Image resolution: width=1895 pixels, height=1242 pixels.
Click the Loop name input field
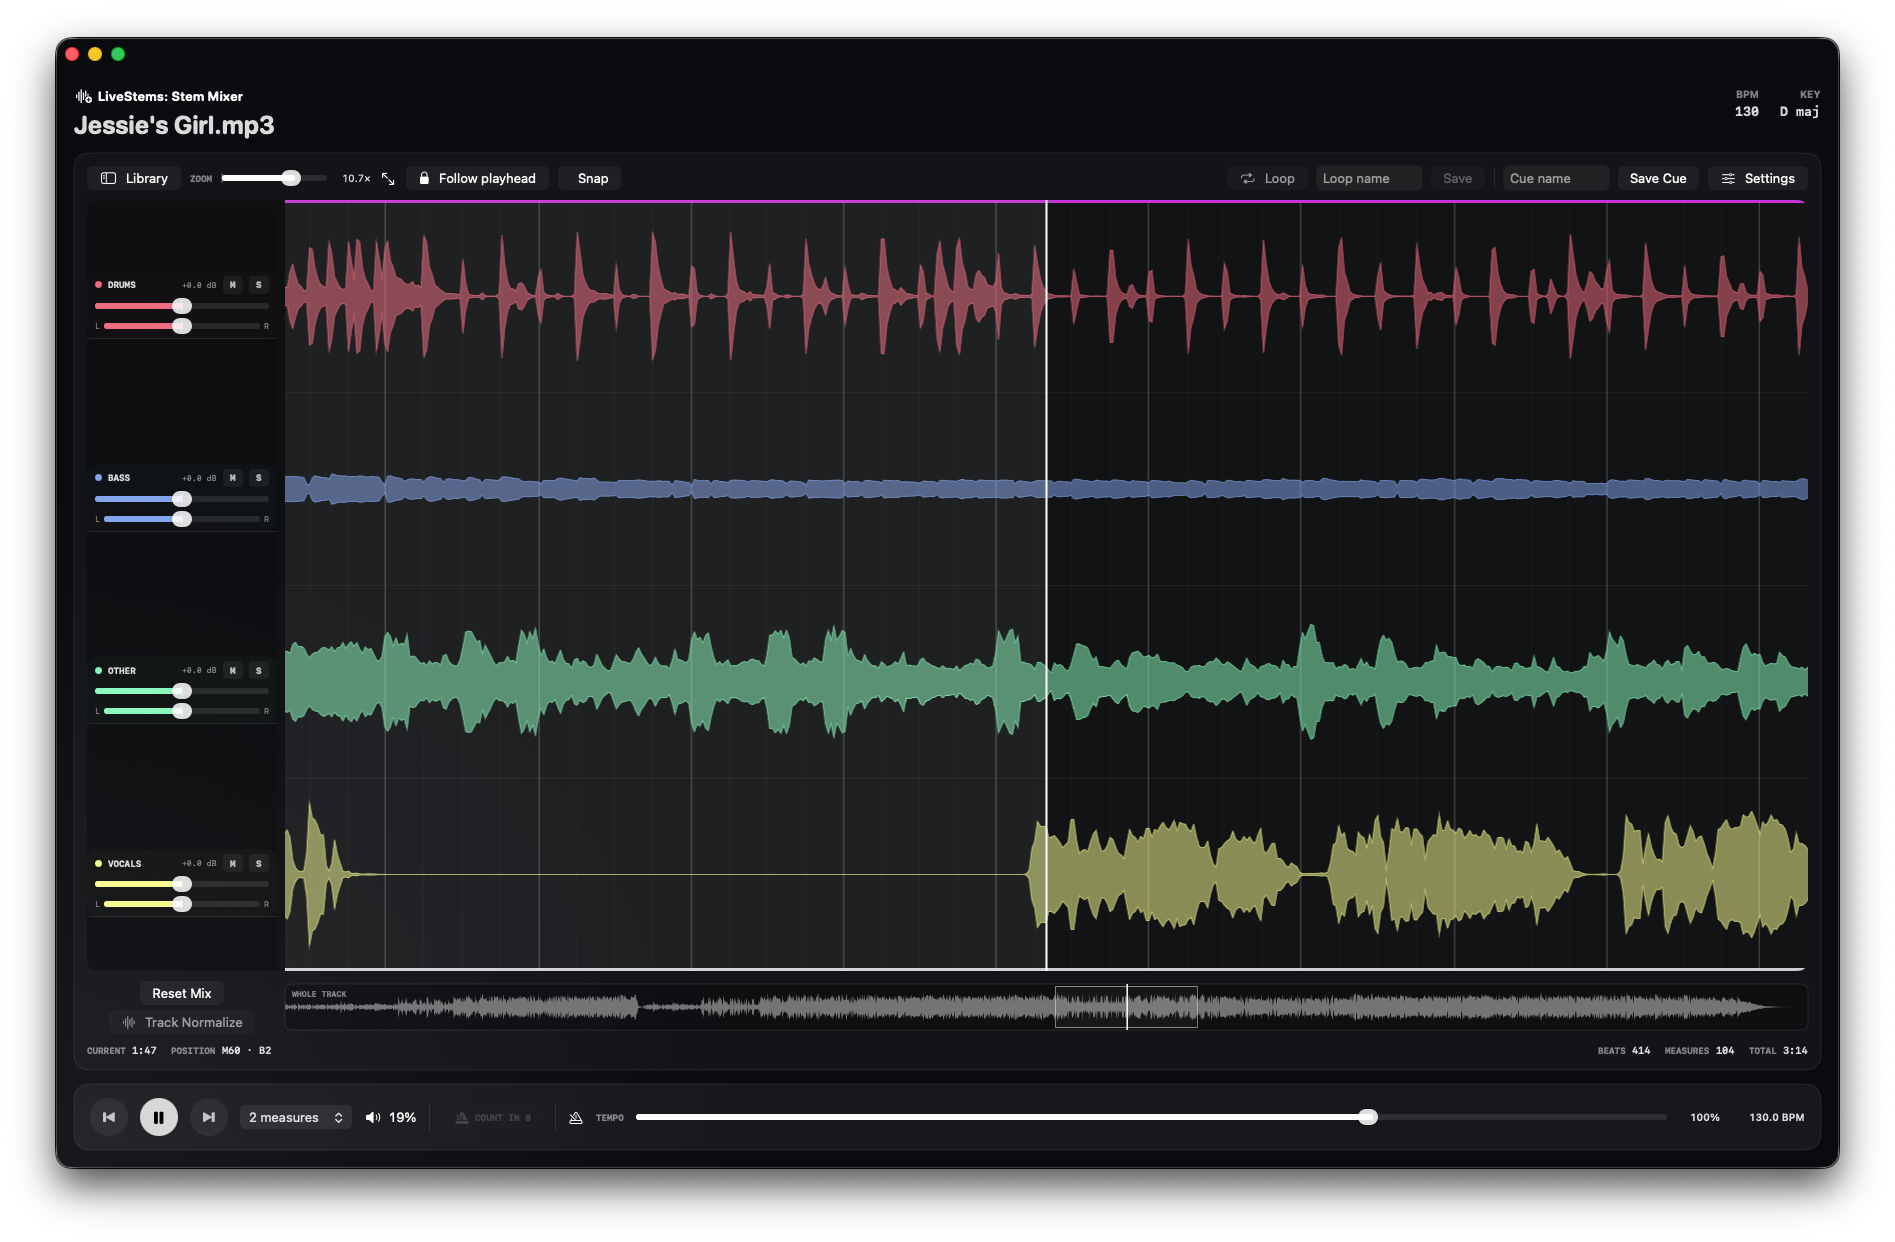[x=1368, y=178]
